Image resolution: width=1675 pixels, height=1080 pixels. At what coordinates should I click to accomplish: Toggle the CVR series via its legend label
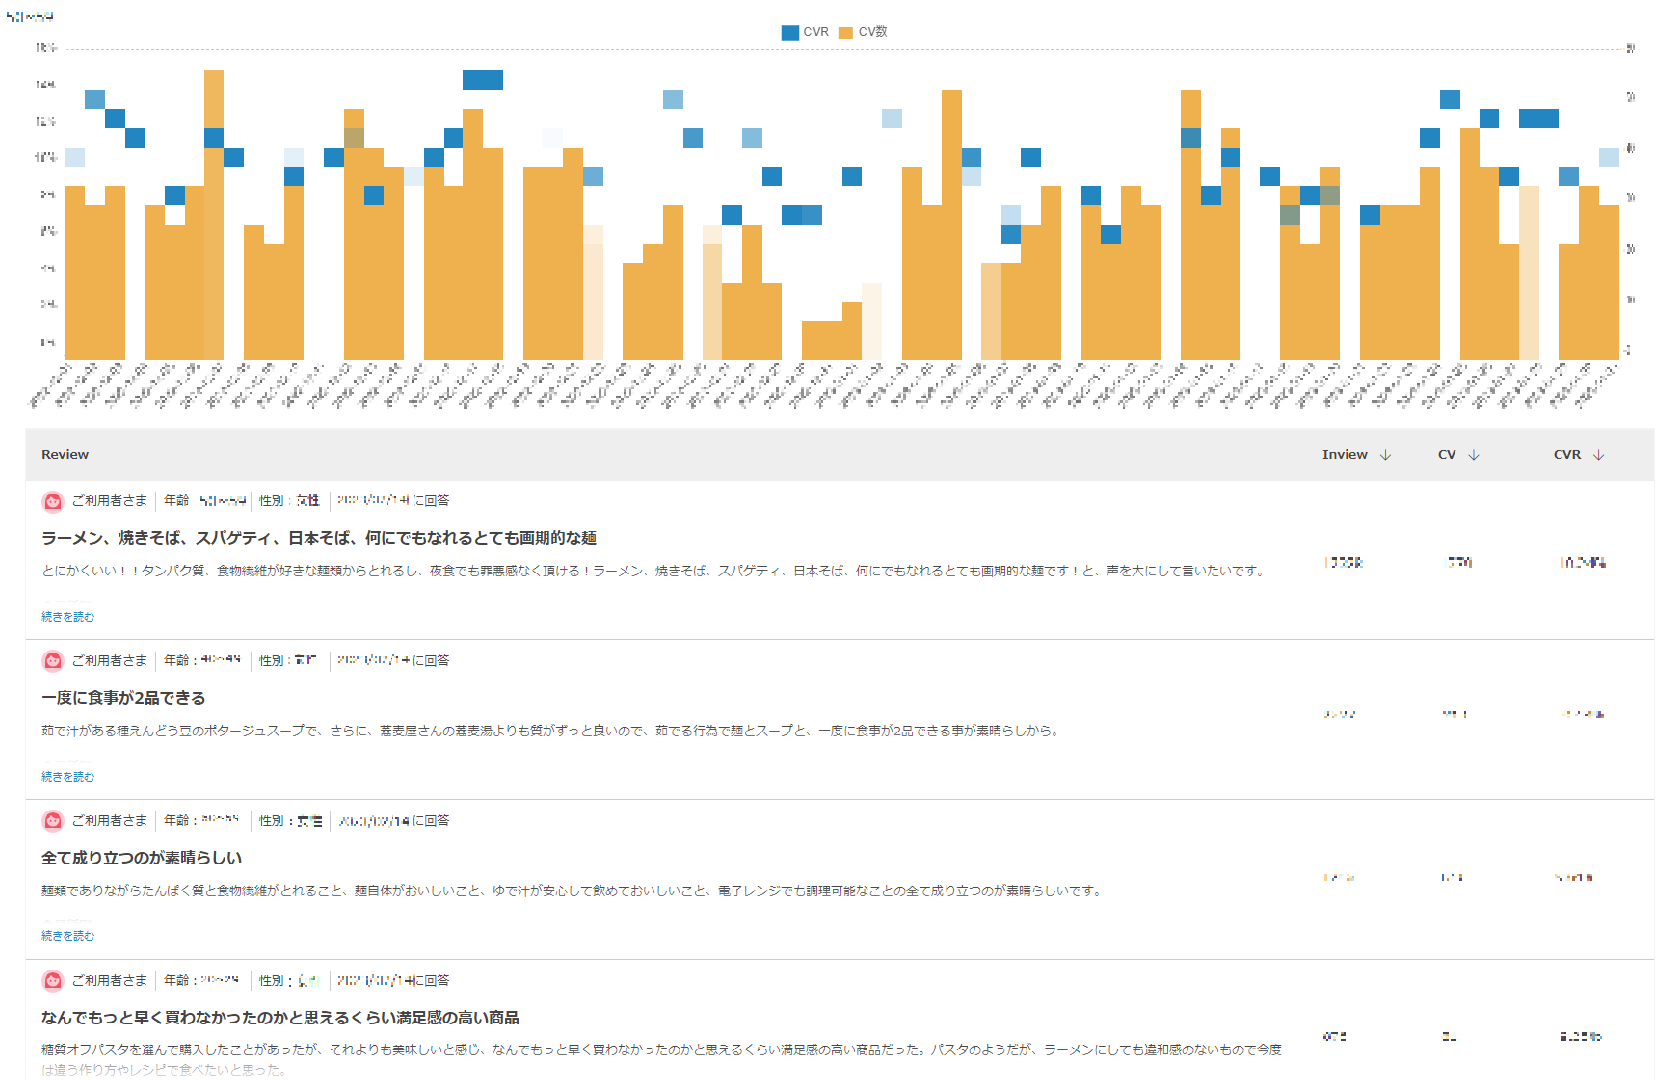[816, 32]
